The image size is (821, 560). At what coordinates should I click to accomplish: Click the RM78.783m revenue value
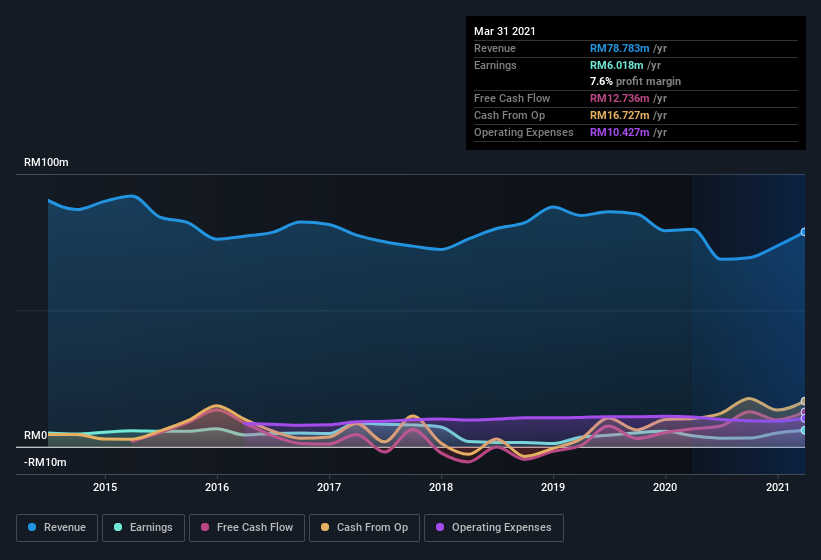[619, 48]
